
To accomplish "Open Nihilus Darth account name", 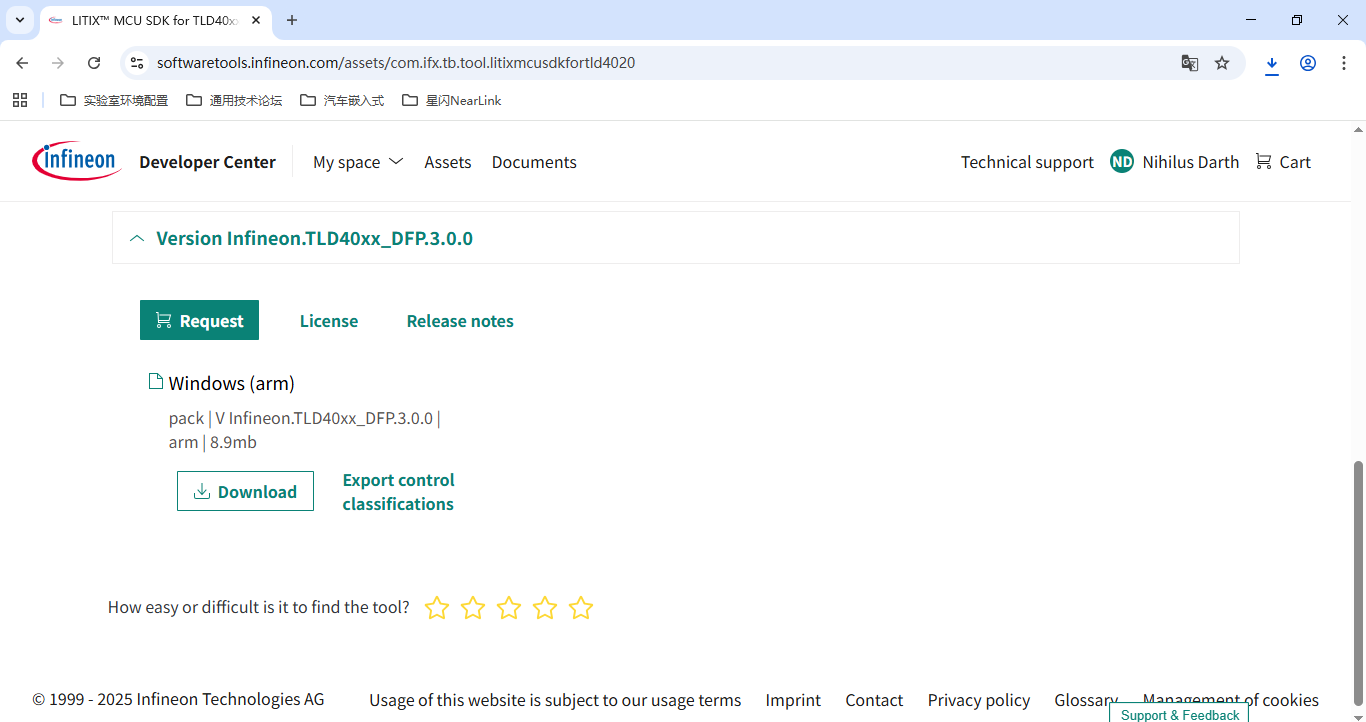I will coord(1191,162).
